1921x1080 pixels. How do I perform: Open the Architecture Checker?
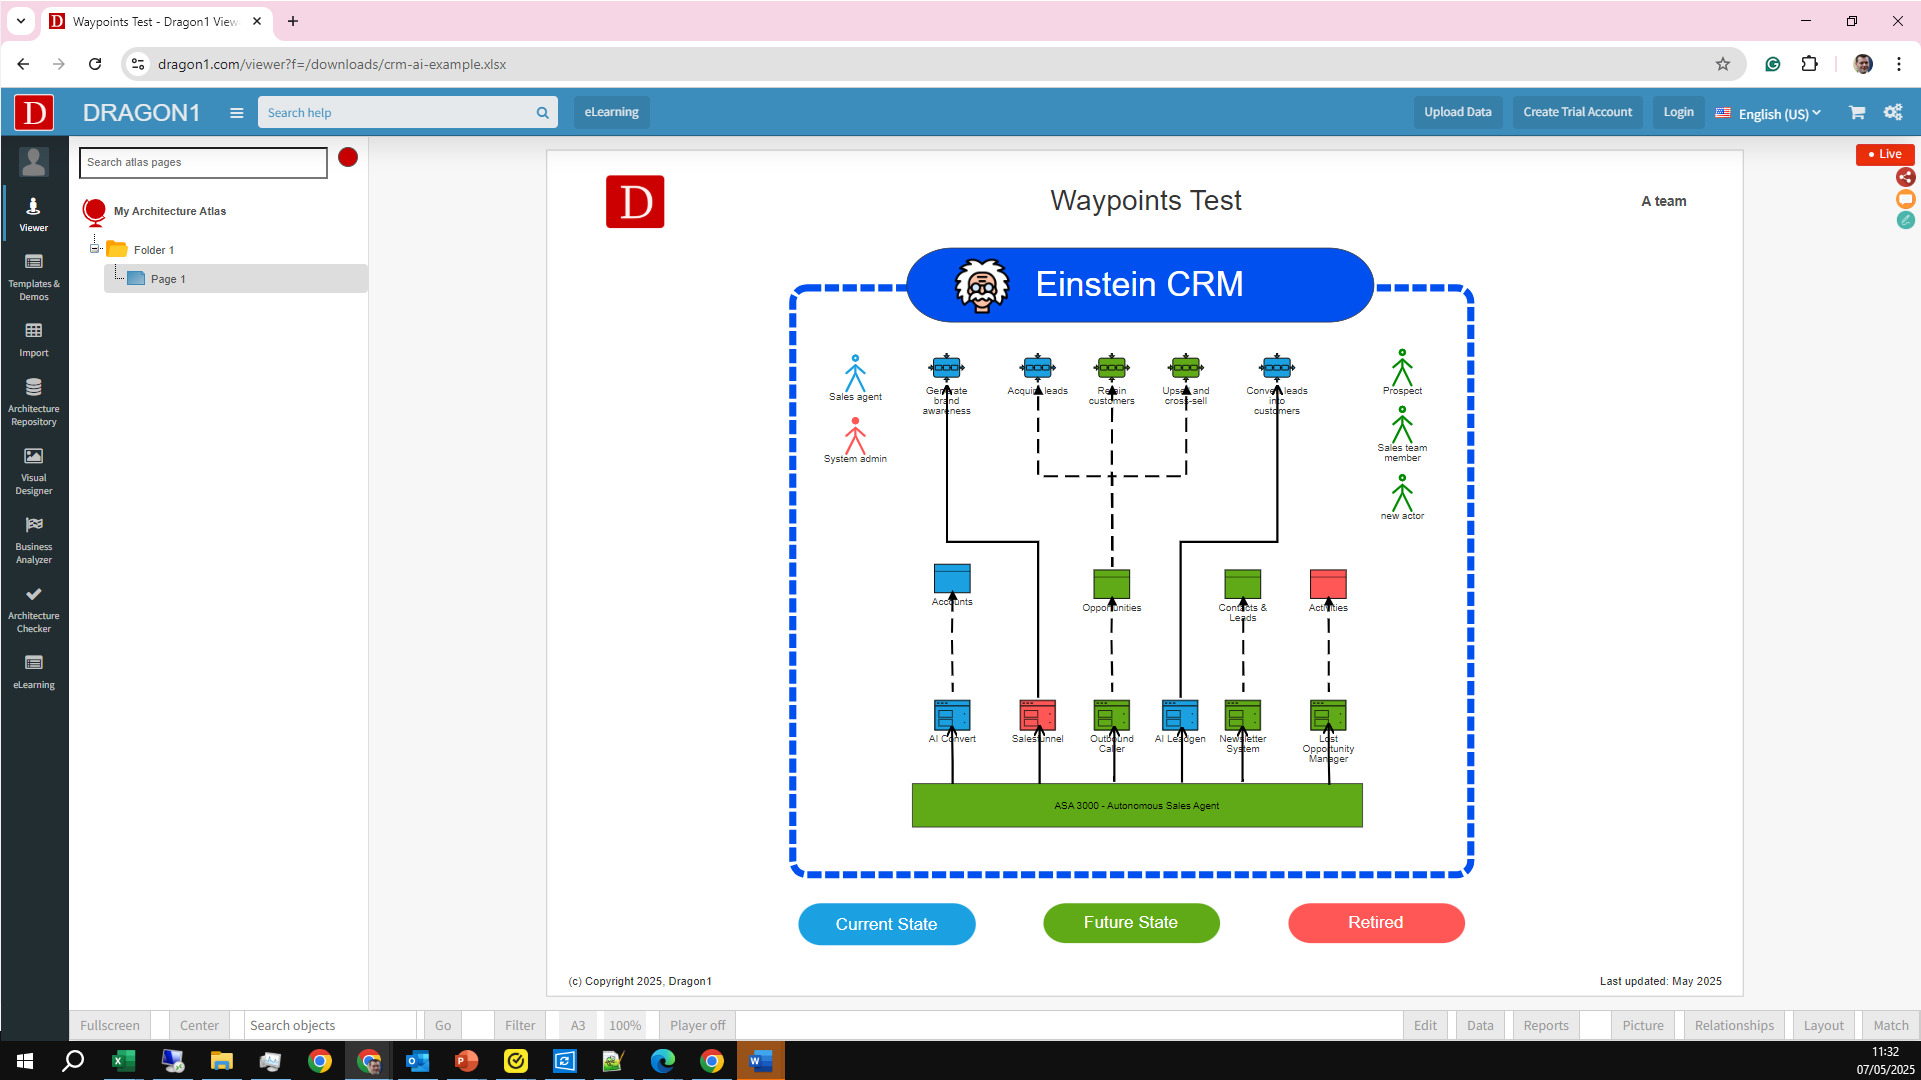pyautogui.click(x=34, y=609)
